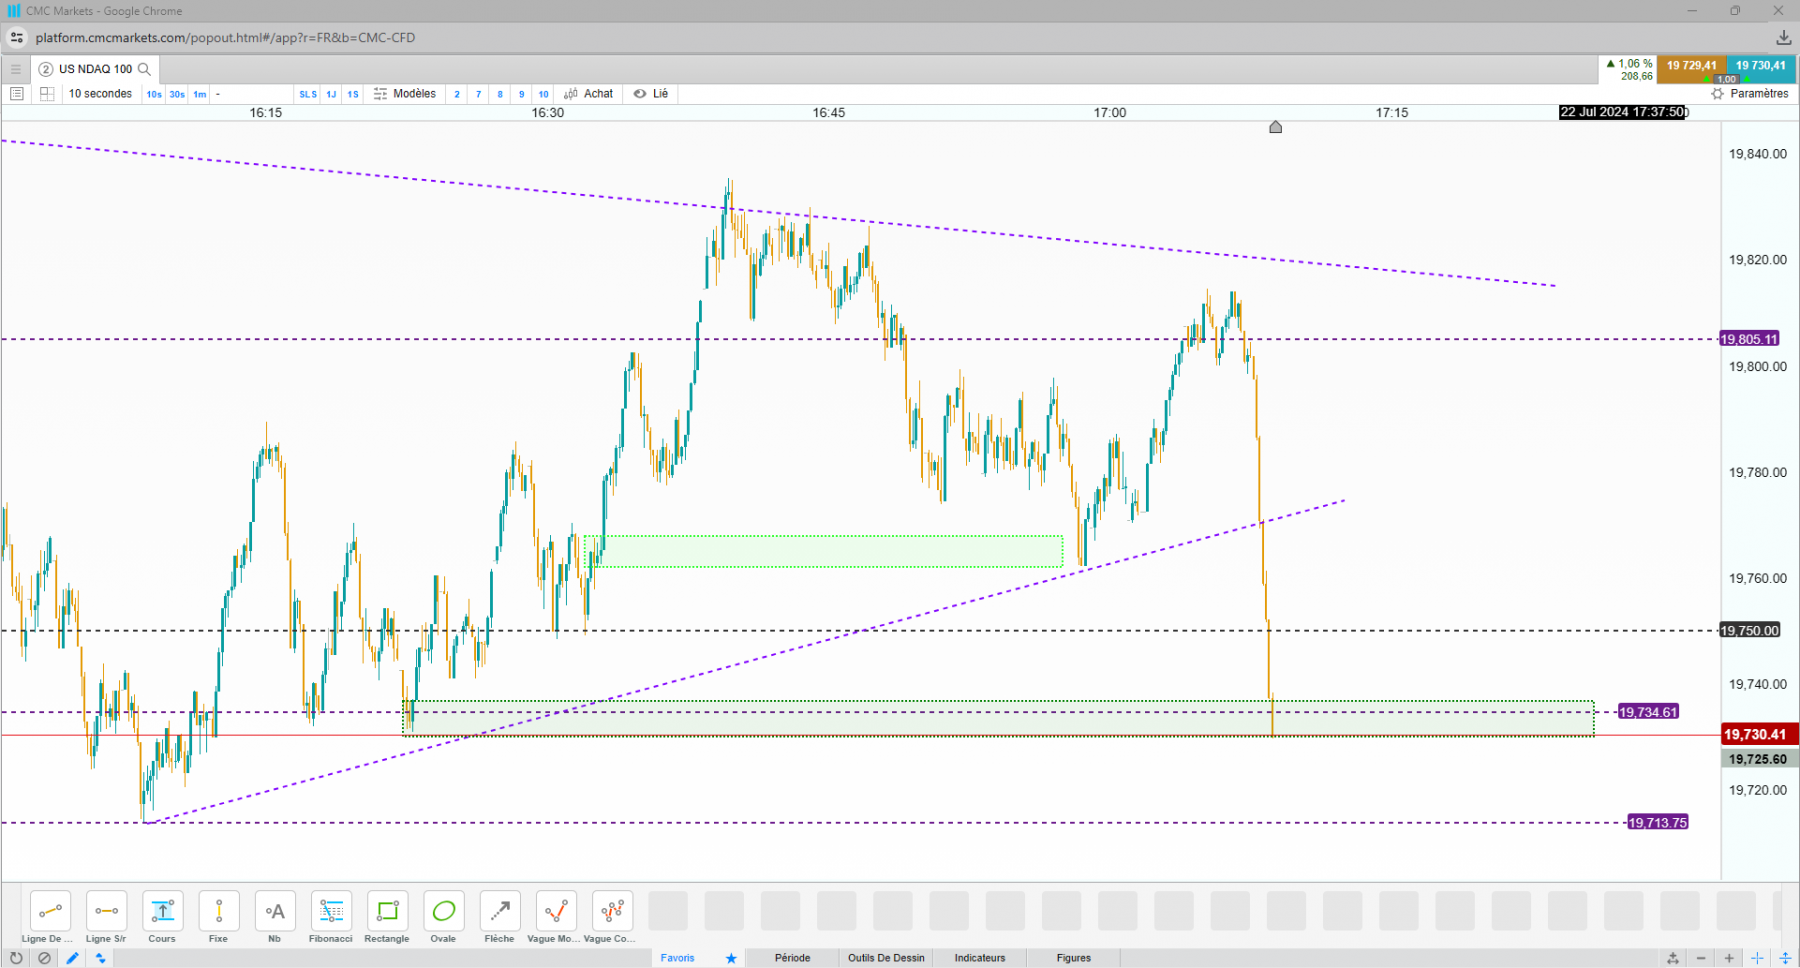The height and width of the screenshot is (968, 1800).
Task: Click the SLS toolbar button
Action: click(308, 95)
